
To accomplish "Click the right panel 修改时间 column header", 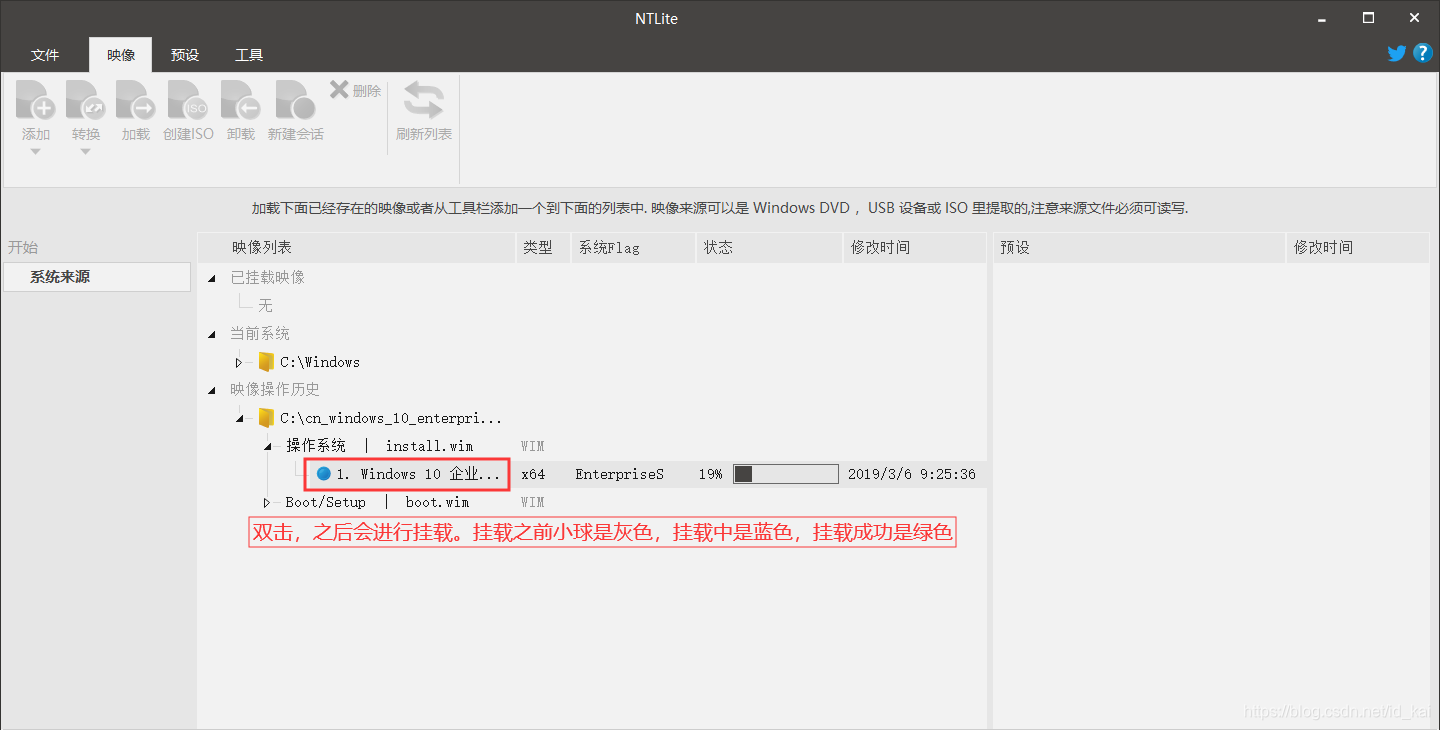I will pyautogui.click(x=1357, y=247).
